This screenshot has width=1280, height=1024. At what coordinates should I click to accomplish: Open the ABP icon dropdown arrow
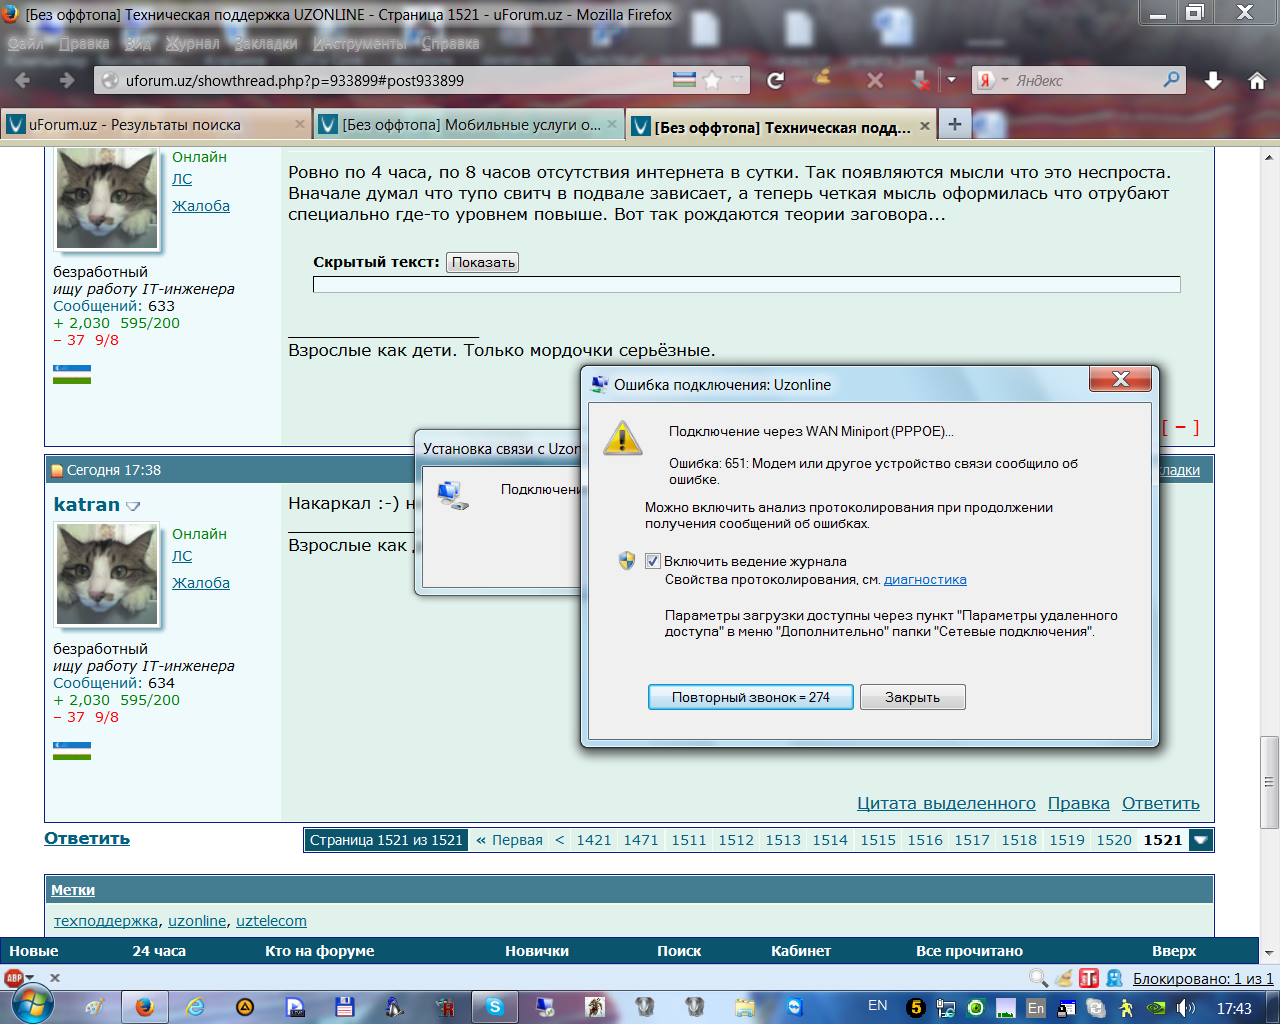click(x=30, y=978)
